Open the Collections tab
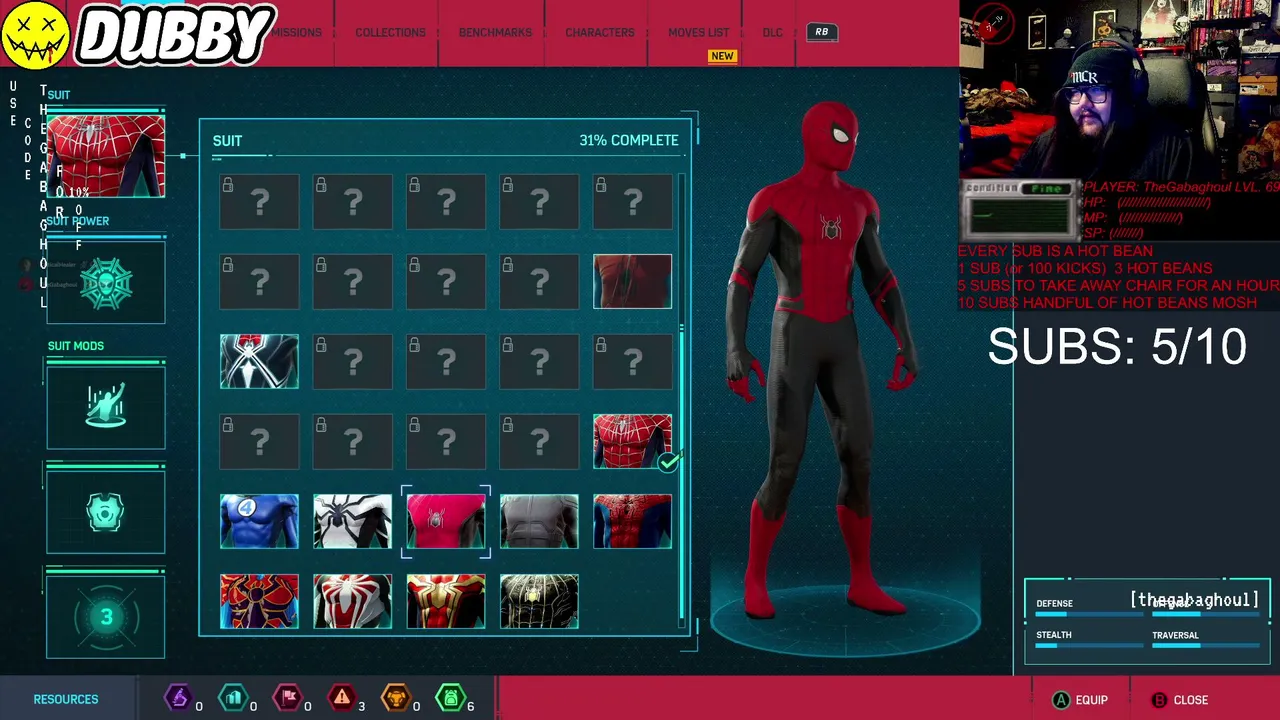Screen dimensions: 1280x720 tap(390, 32)
